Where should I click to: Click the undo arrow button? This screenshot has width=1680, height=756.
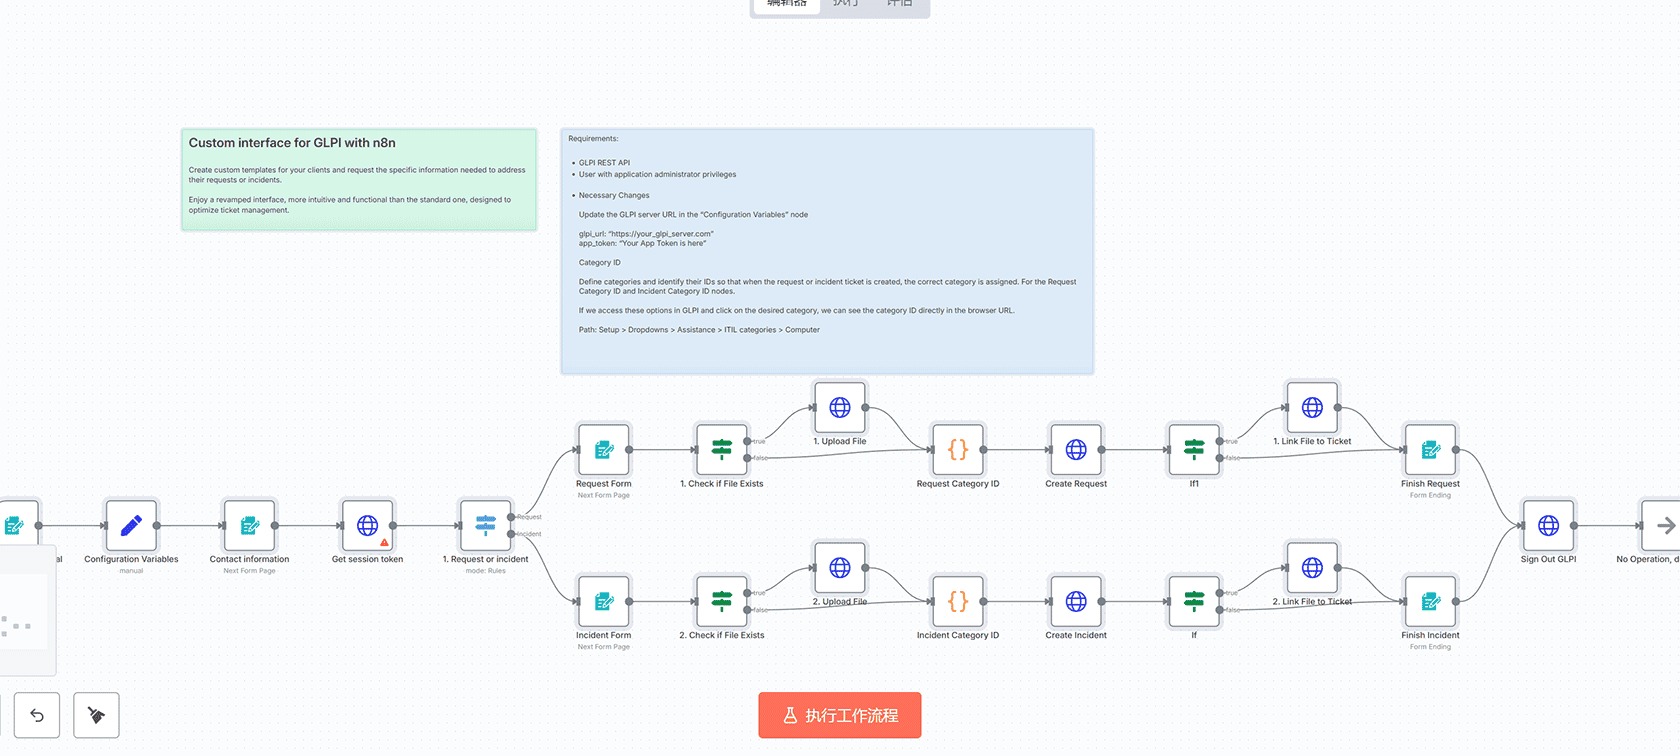(37, 715)
